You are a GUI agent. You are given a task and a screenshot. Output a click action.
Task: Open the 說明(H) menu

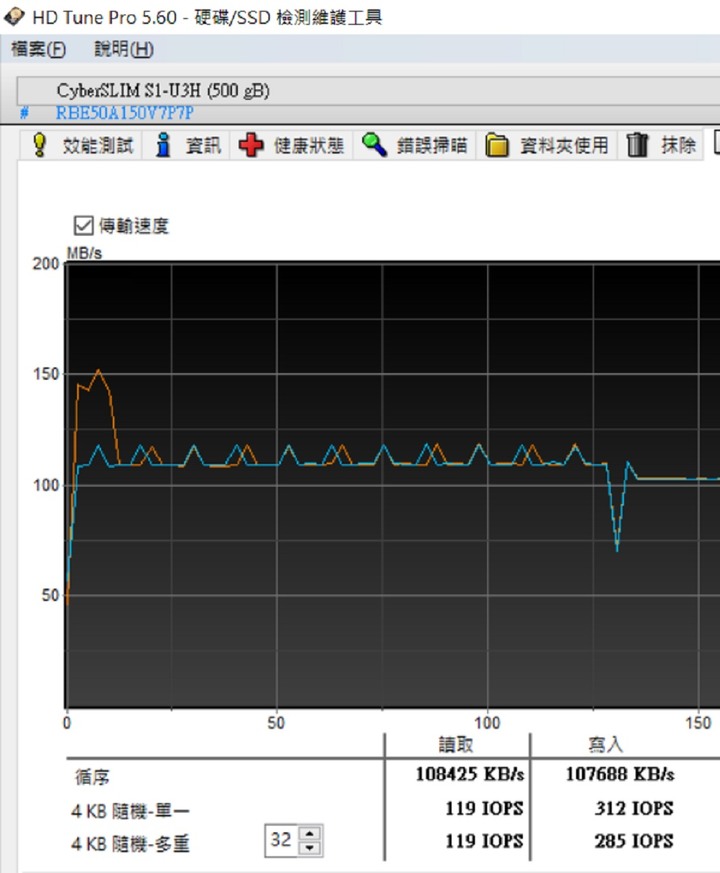124,49
